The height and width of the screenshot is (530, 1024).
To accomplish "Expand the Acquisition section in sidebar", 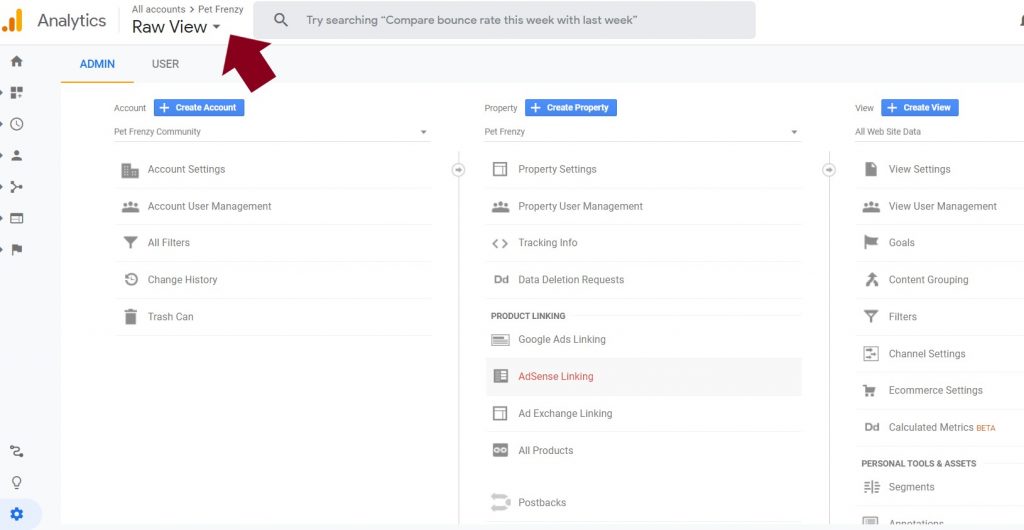I will click(x=2, y=187).
